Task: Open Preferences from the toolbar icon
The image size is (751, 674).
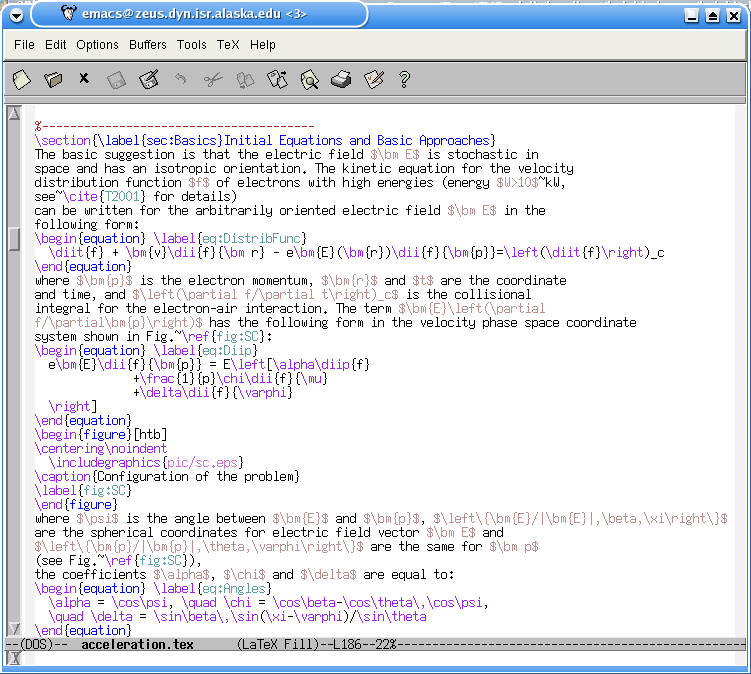Action: pyautogui.click(x=373, y=78)
